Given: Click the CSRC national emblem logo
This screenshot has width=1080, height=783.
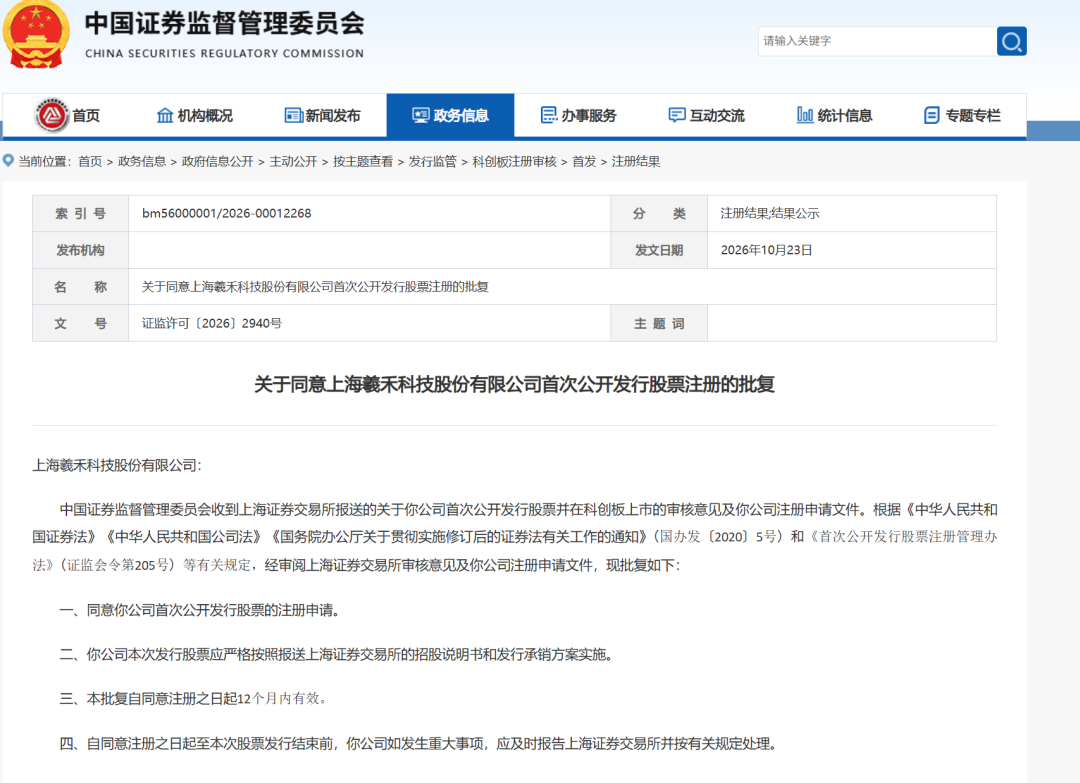Looking at the screenshot, I should (x=36, y=34).
